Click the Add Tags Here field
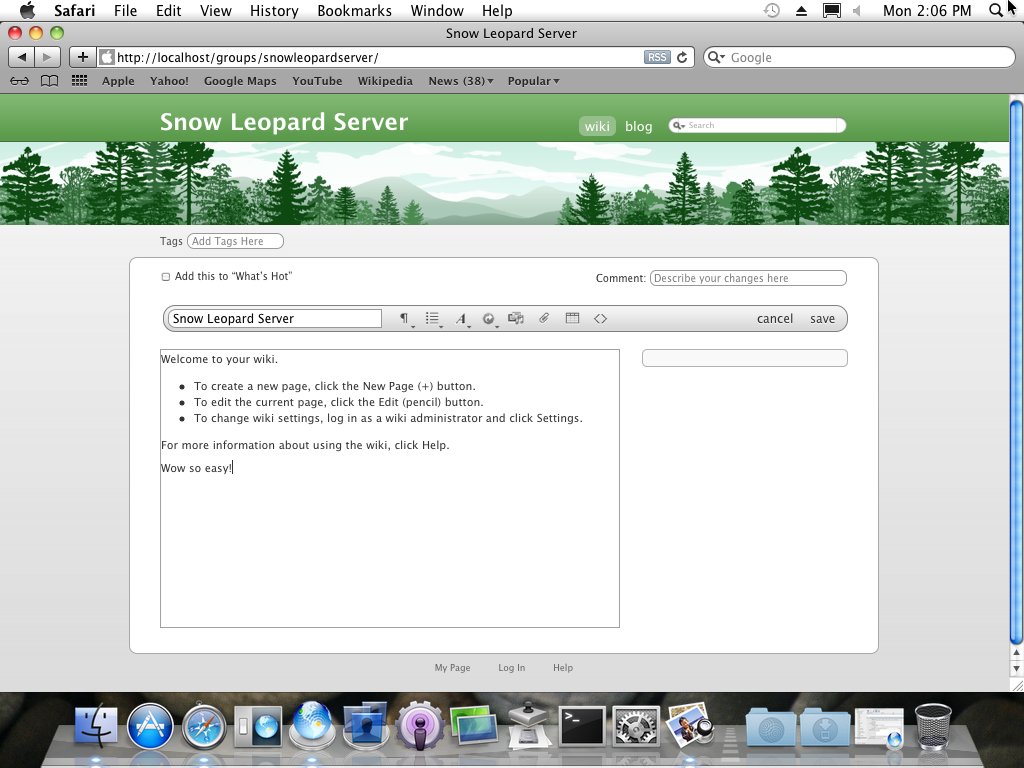The height and width of the screenshot is (768, 1024). [x=235, y=241]
